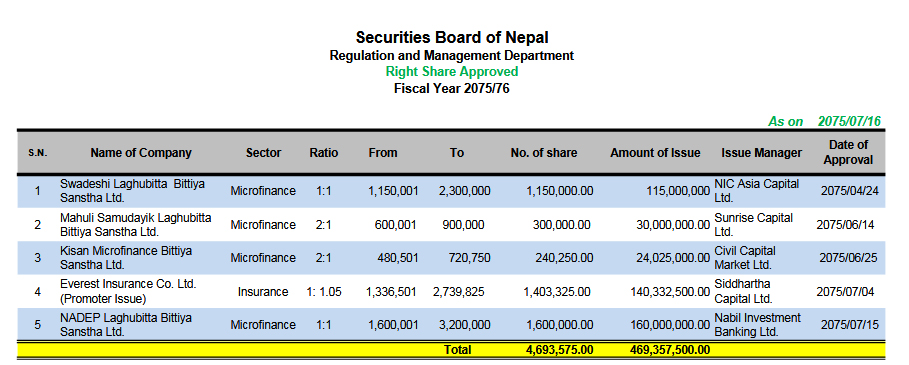Click the From value '1,150,001'

pos(393,191)
